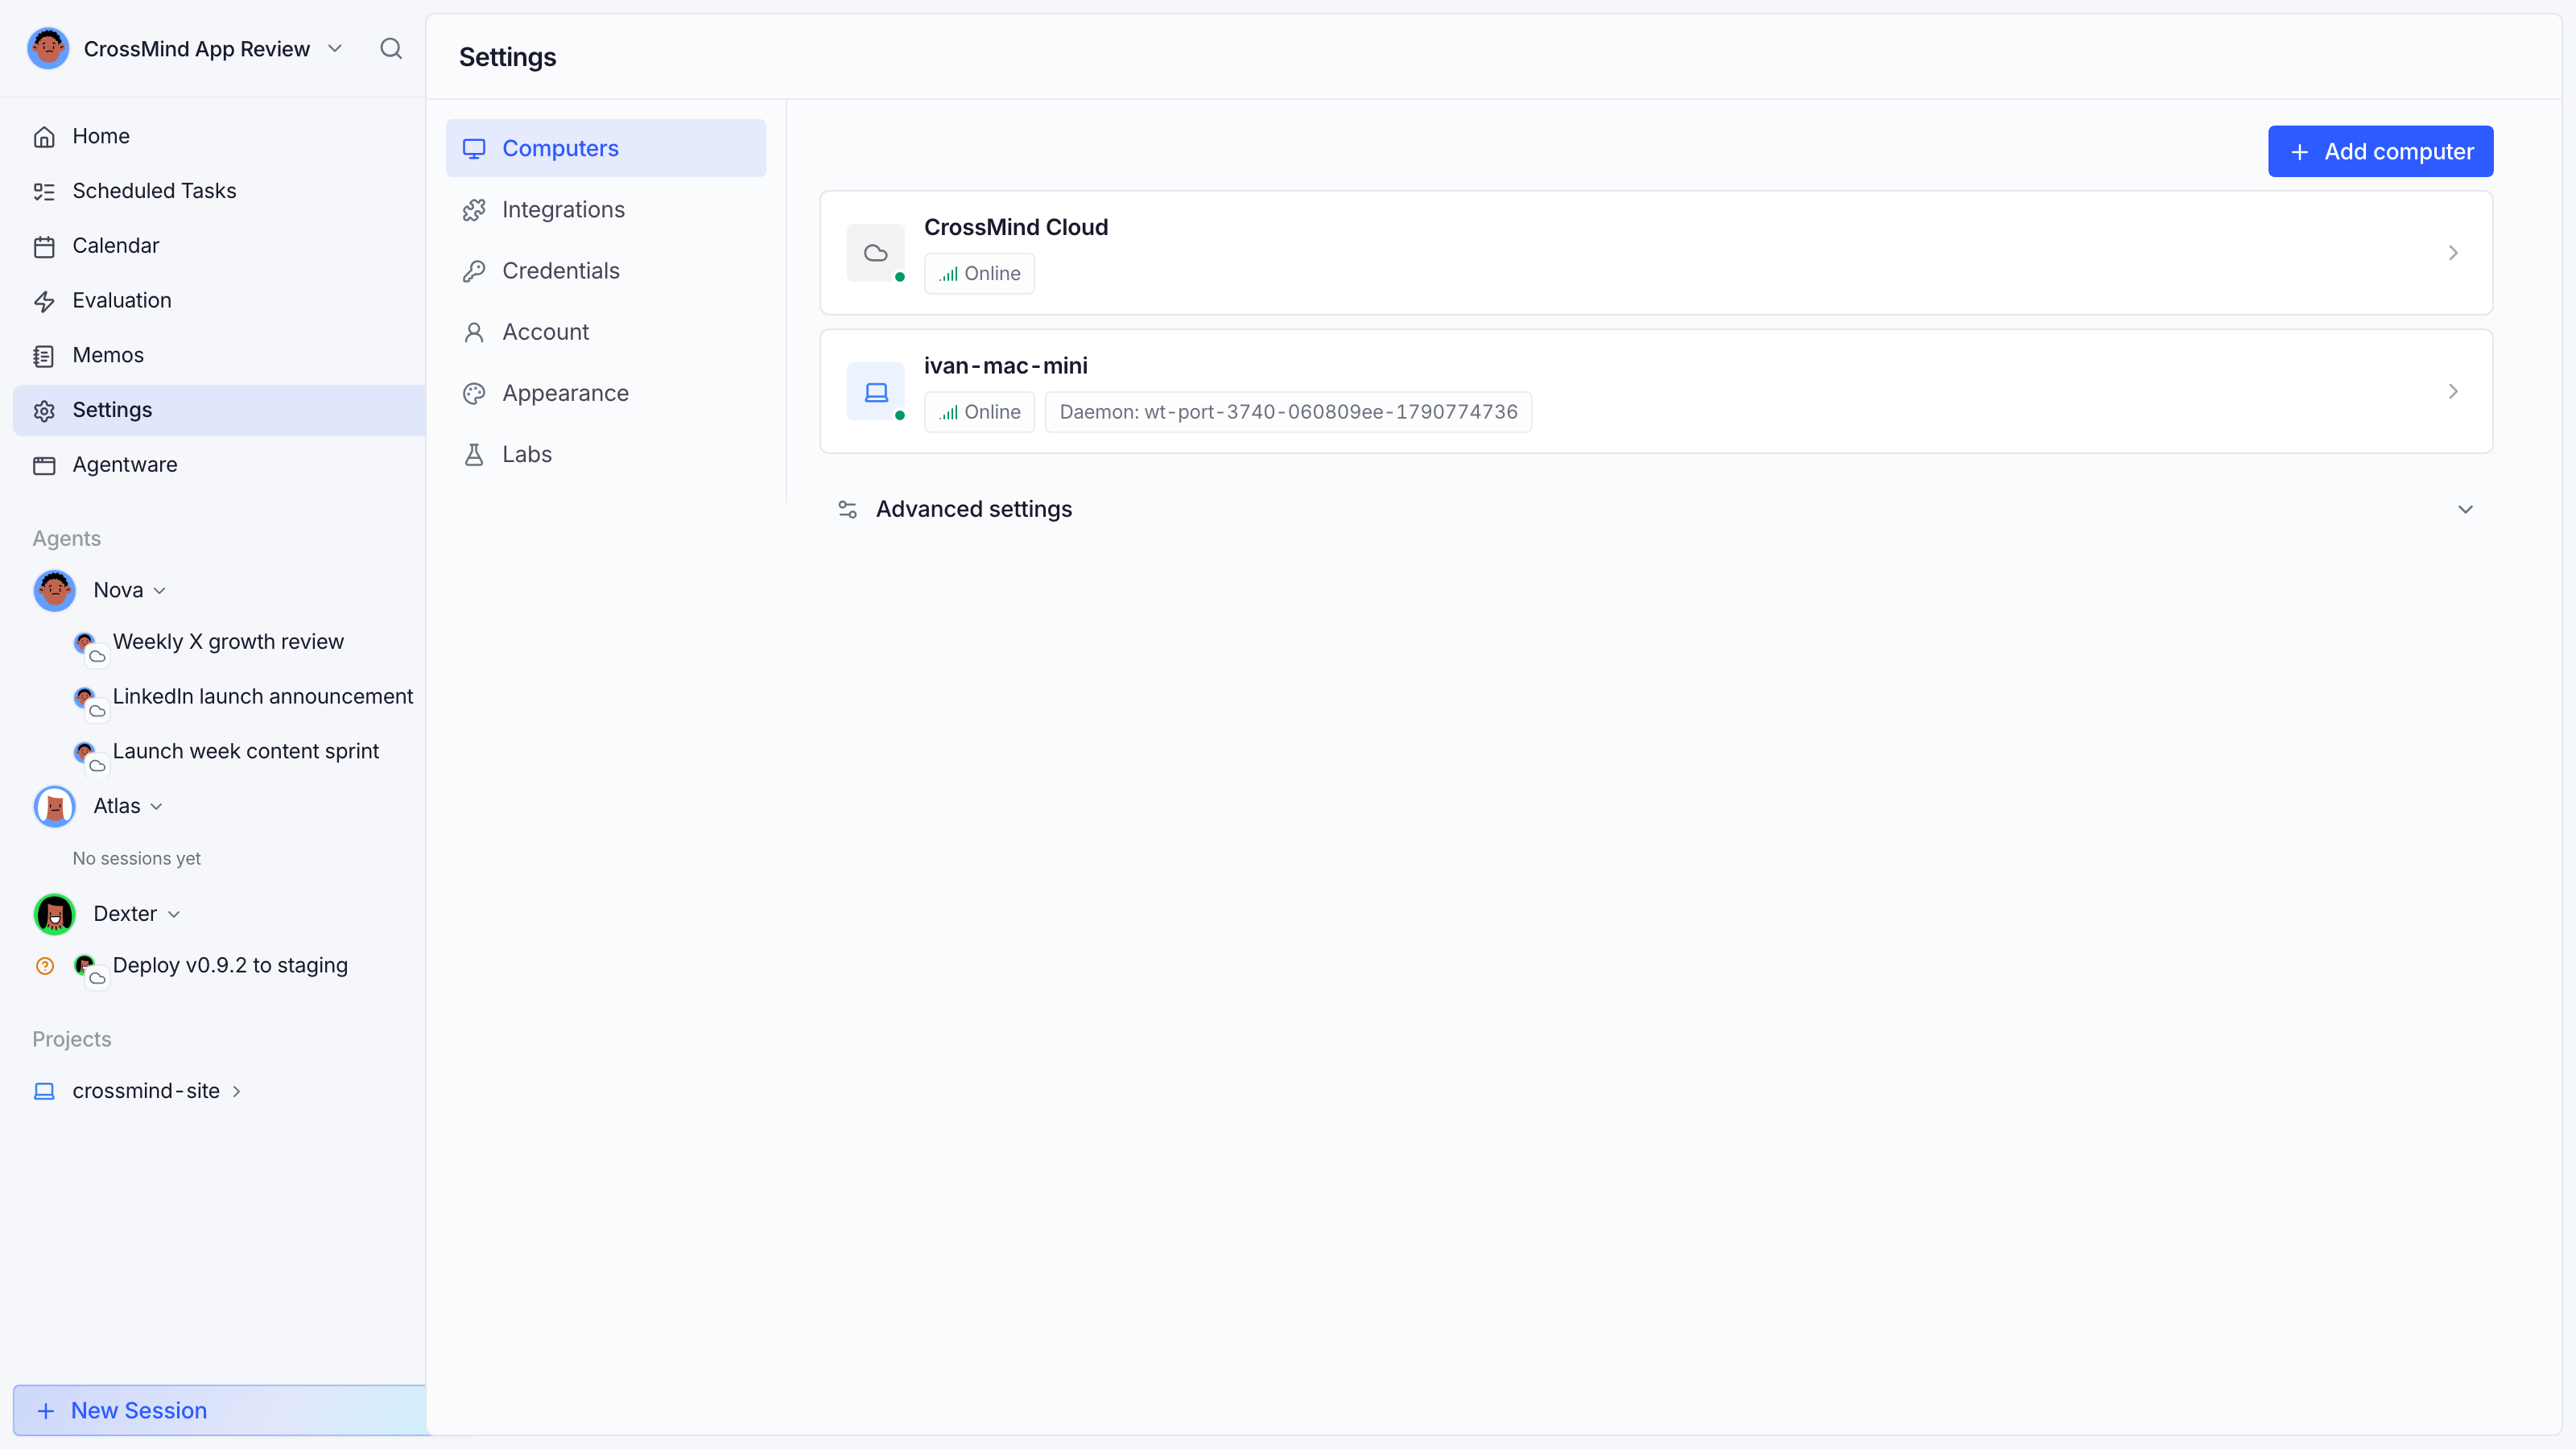Click the ivan-mac-mini computer name
This screenshot has height=1449, width=2576.
tap(1006, 366)
